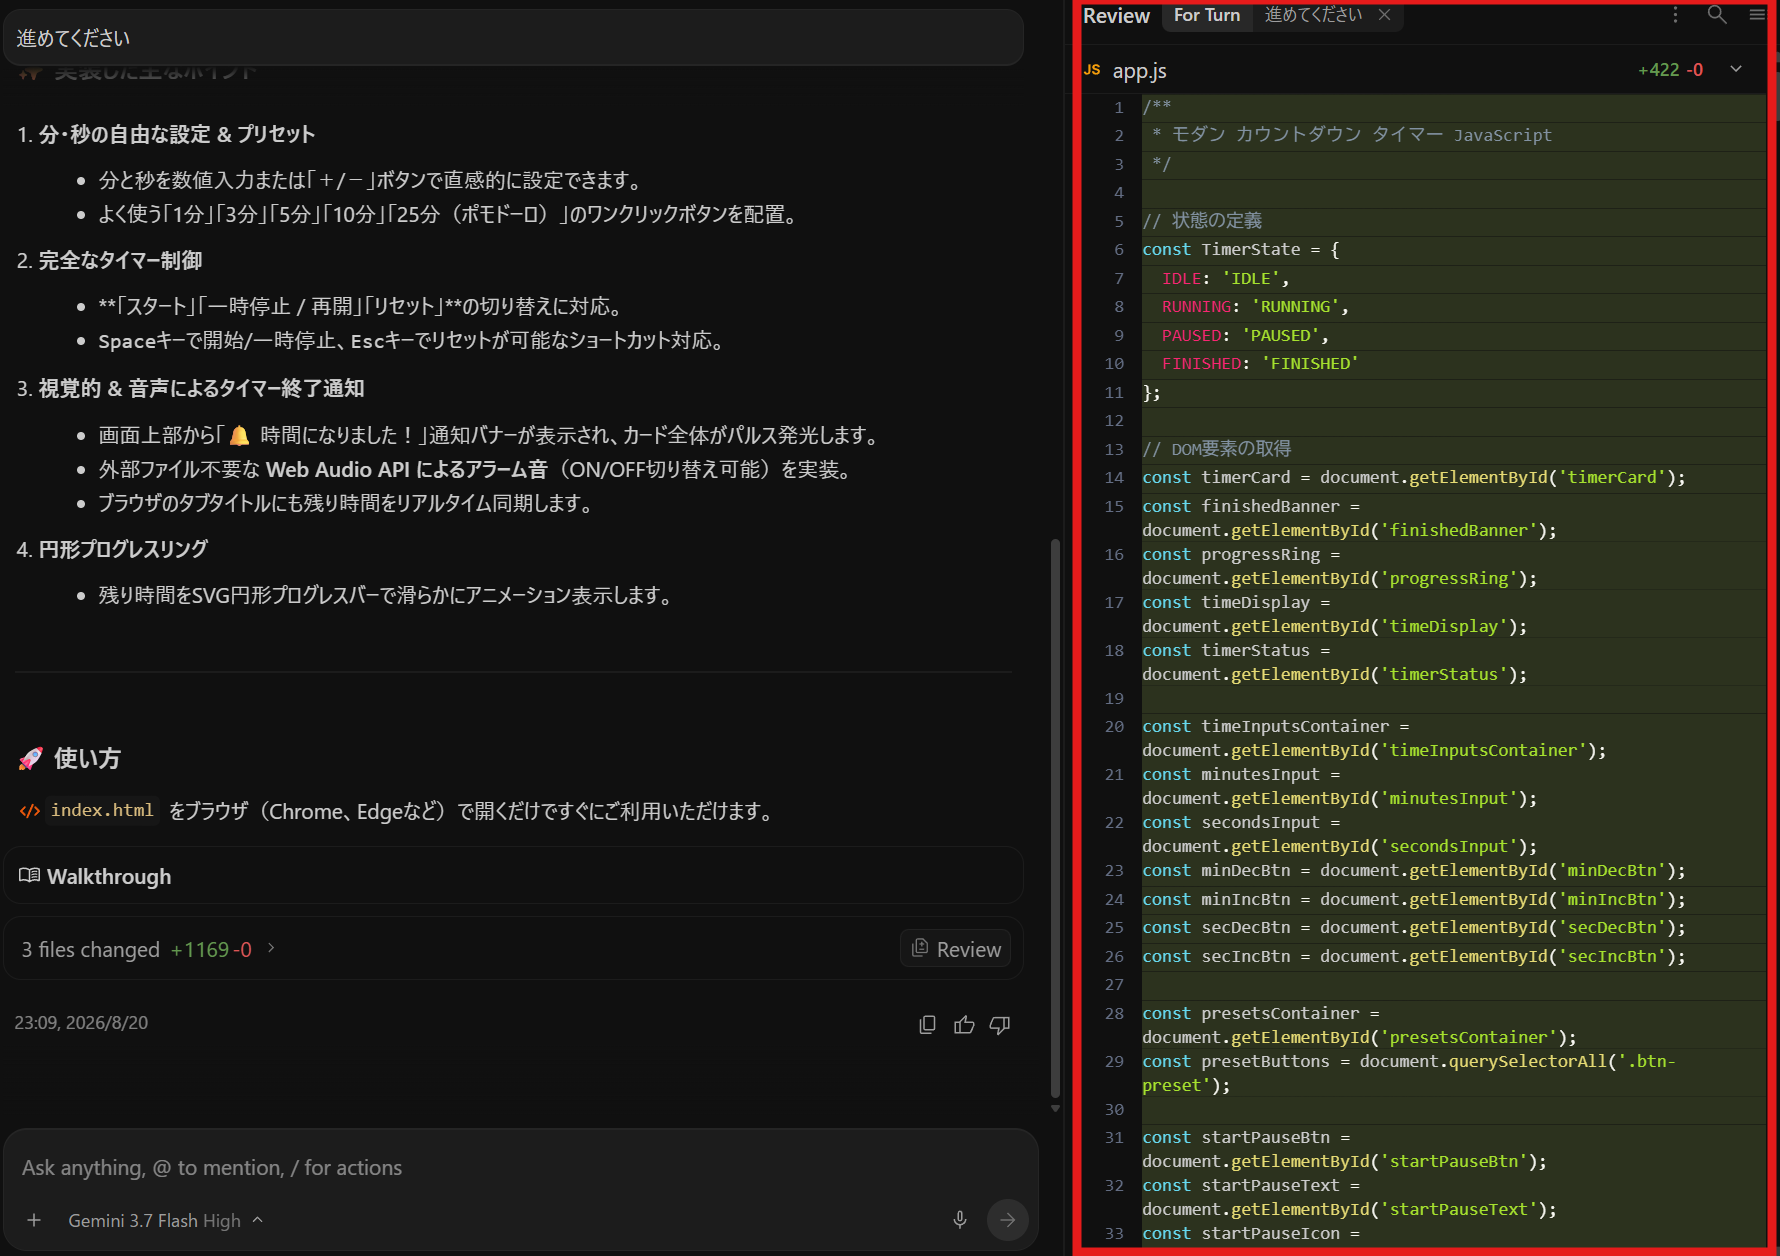Screen dimensions: 1780x1256
Task: Open the index.html file link
Action: coord(102,810)
